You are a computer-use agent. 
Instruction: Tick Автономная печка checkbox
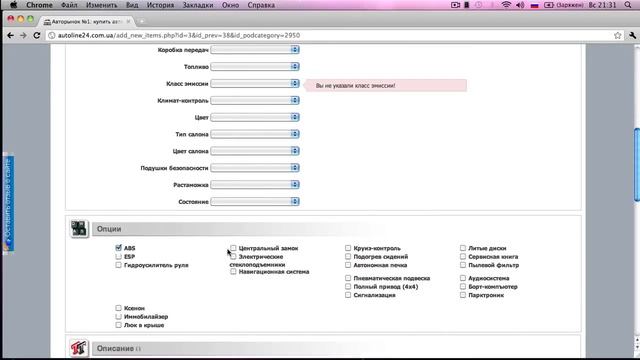[348, 265]
